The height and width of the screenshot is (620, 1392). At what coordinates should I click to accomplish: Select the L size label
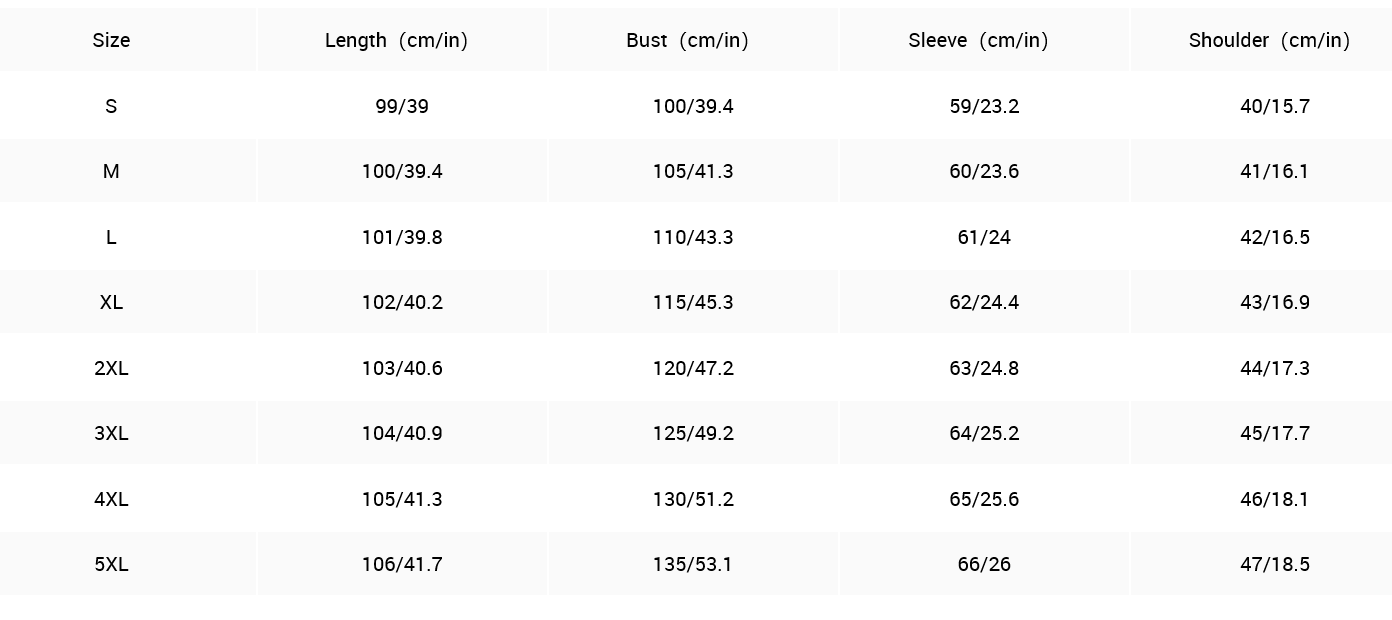click(x=111, y=237)
